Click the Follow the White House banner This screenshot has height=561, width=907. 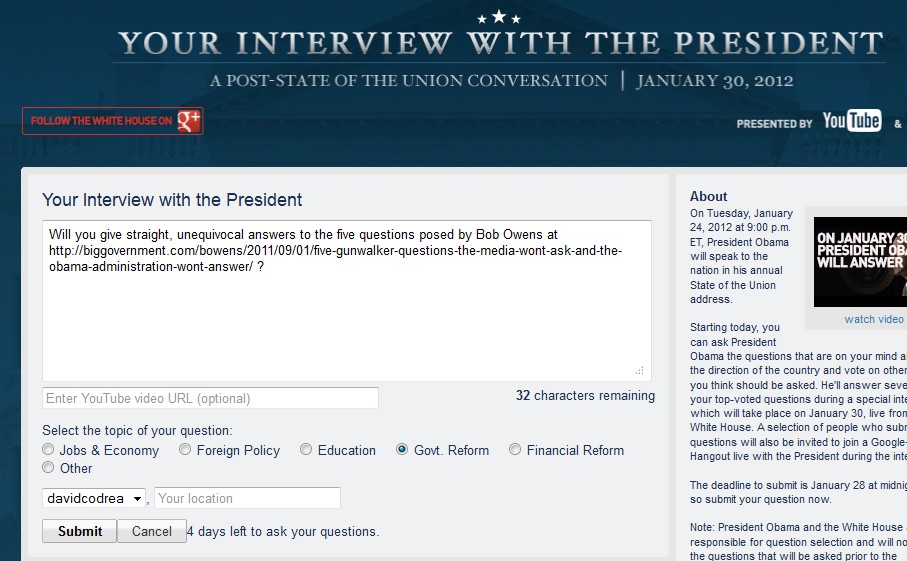(112, 121)
